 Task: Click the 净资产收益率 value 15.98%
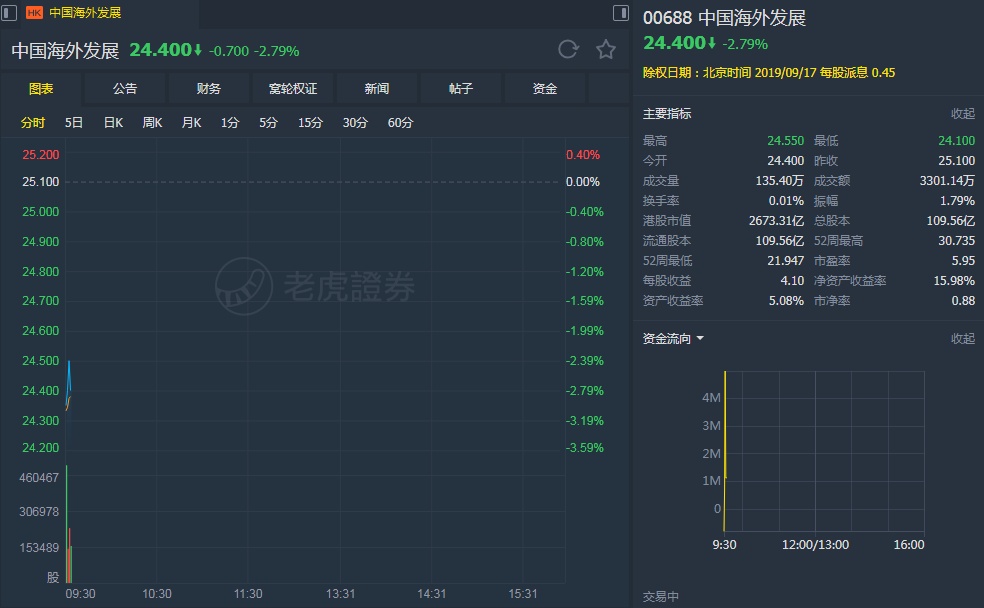954,281
